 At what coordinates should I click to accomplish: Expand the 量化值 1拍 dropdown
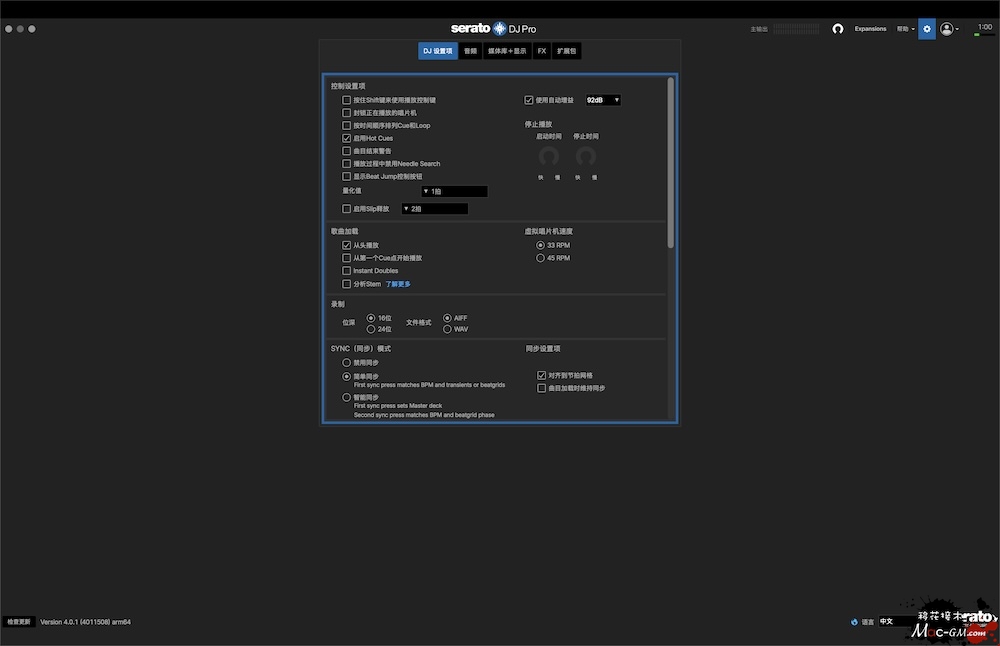click(454, 191)
